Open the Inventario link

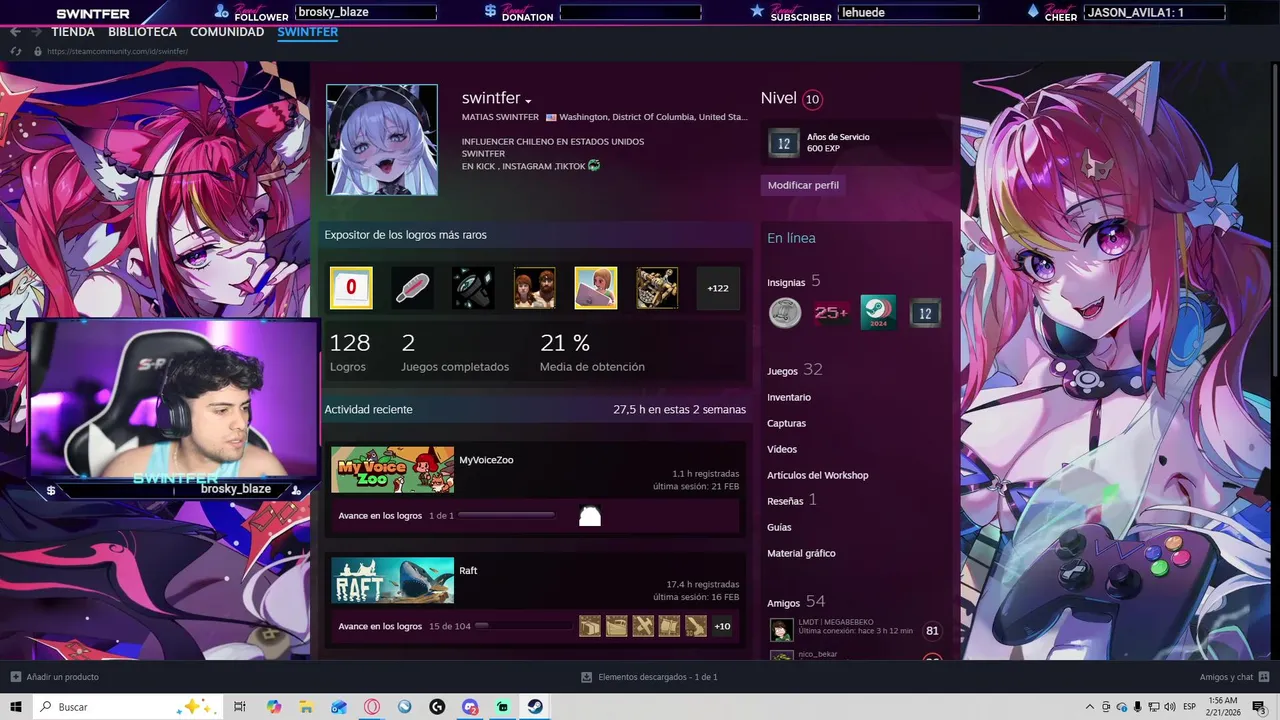click(x=789, y=397)
